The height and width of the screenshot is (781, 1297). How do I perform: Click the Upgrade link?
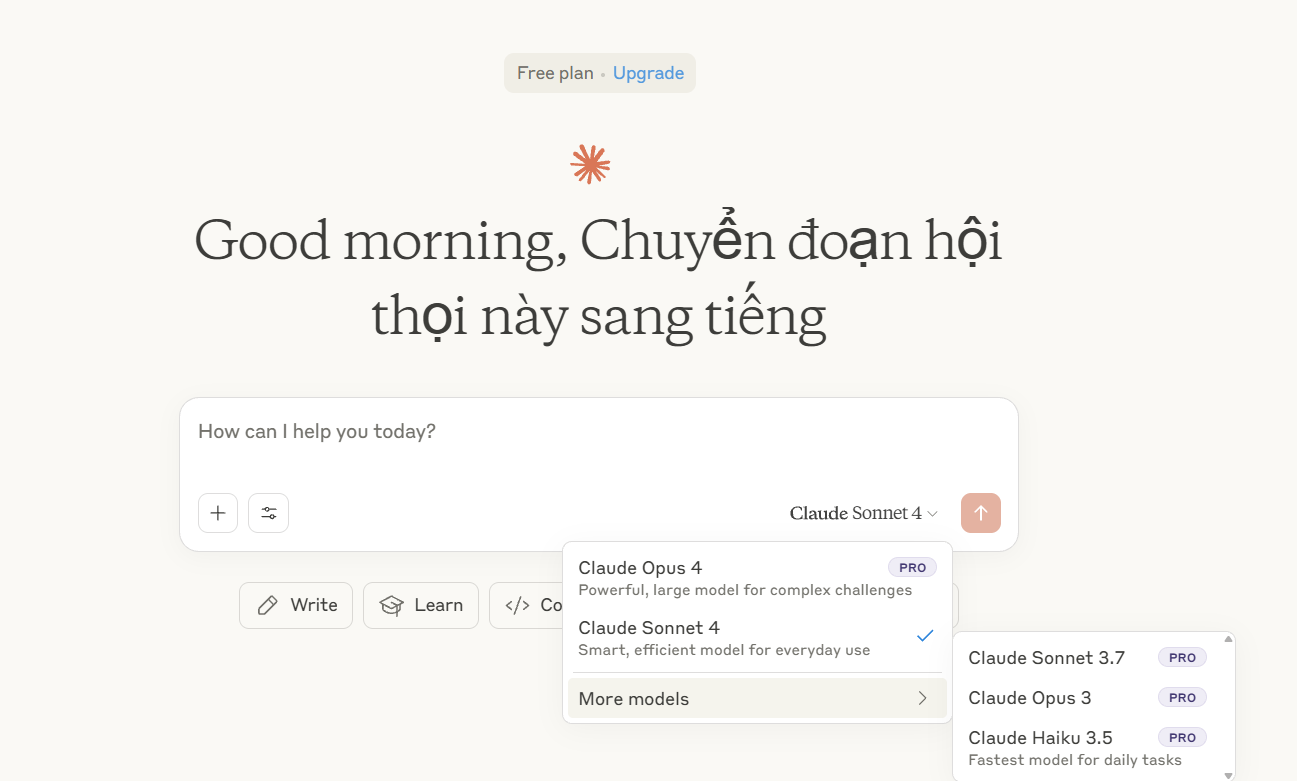pos(648,73)
